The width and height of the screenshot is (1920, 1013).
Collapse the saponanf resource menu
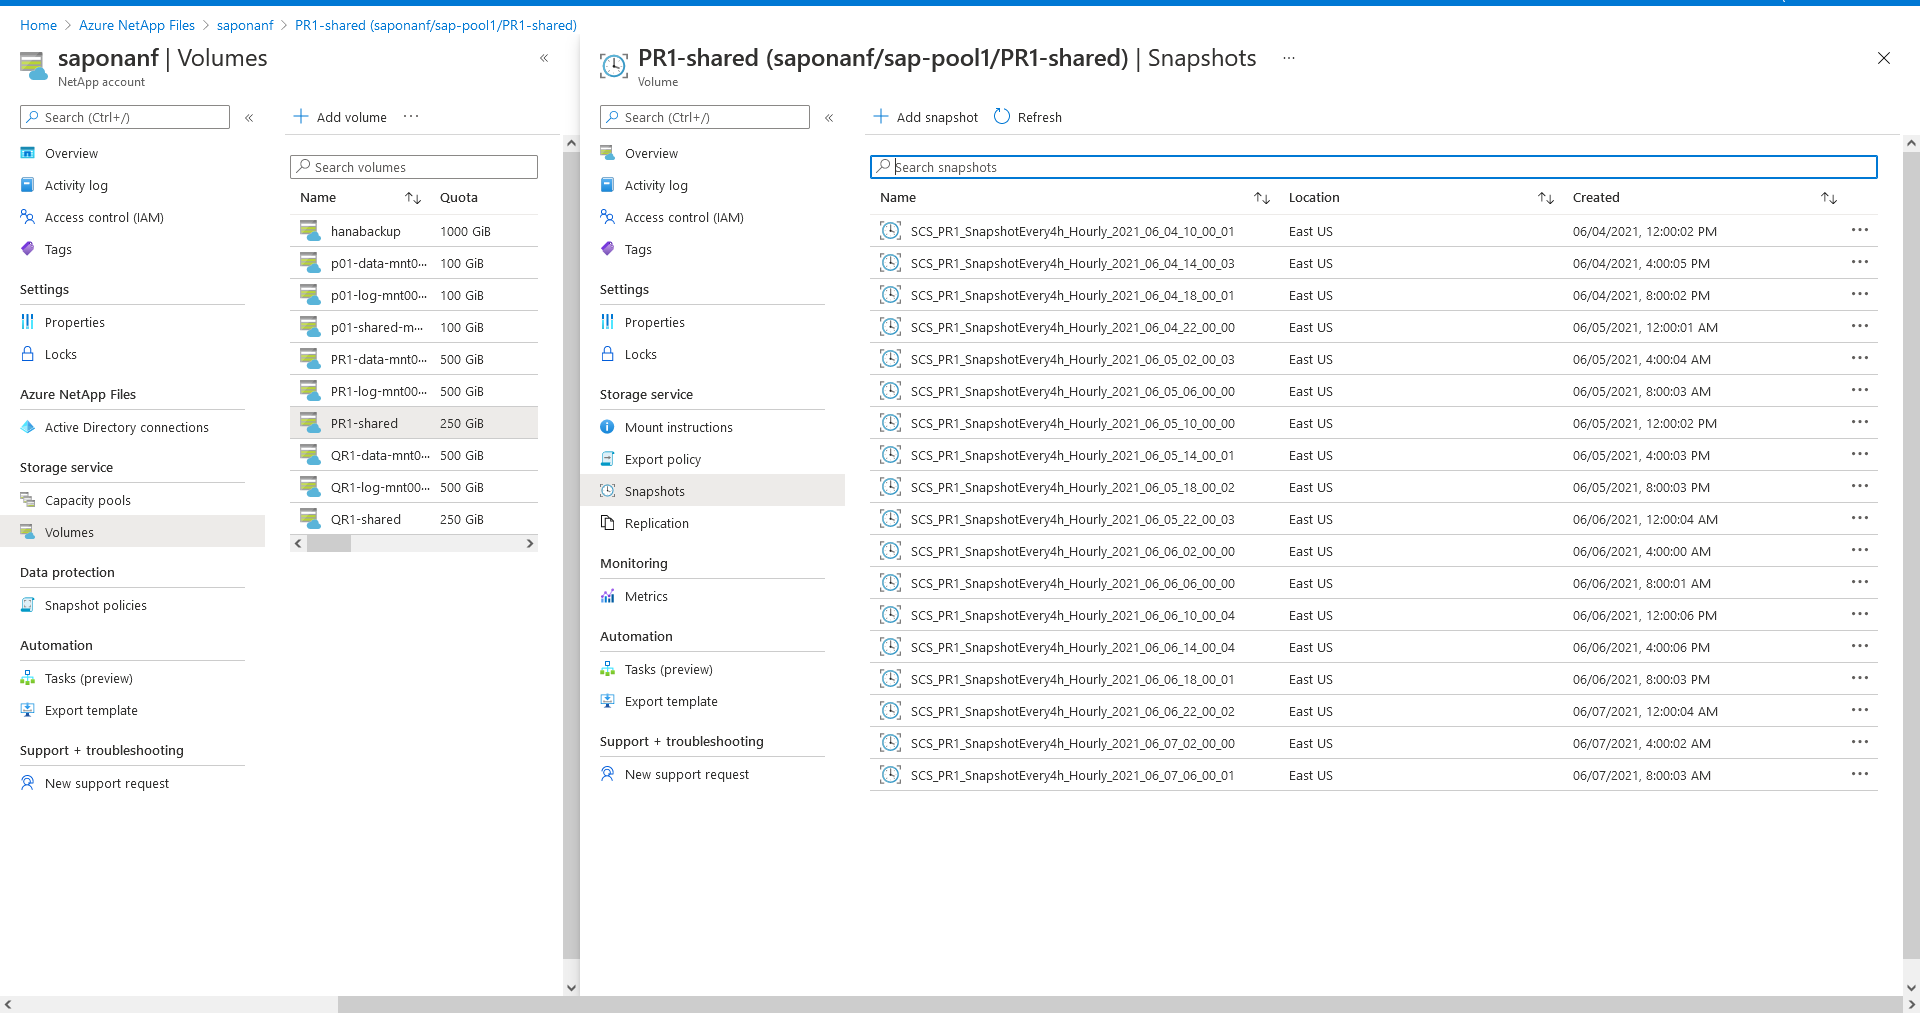pyautogui.click(x=249, y=118)
